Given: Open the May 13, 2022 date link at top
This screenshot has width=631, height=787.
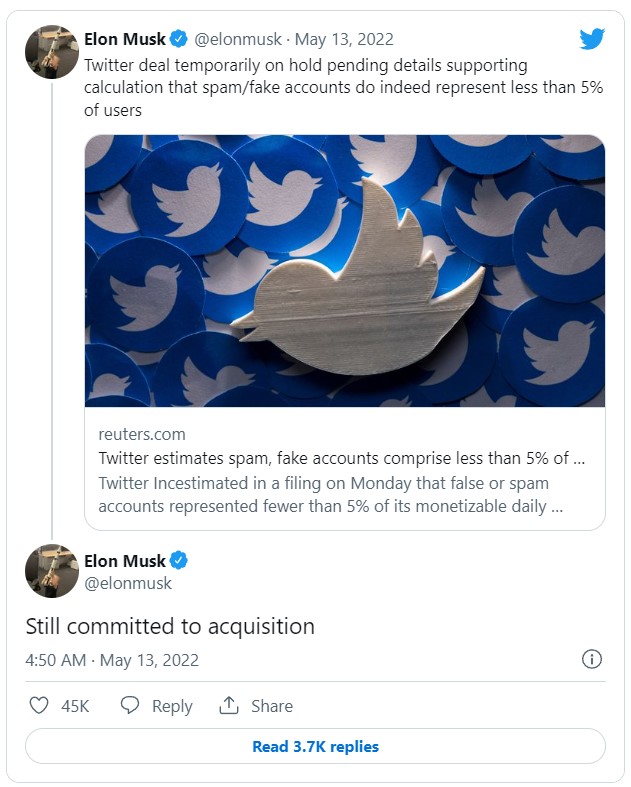Looking at the screenshot, I should [345, 40].
